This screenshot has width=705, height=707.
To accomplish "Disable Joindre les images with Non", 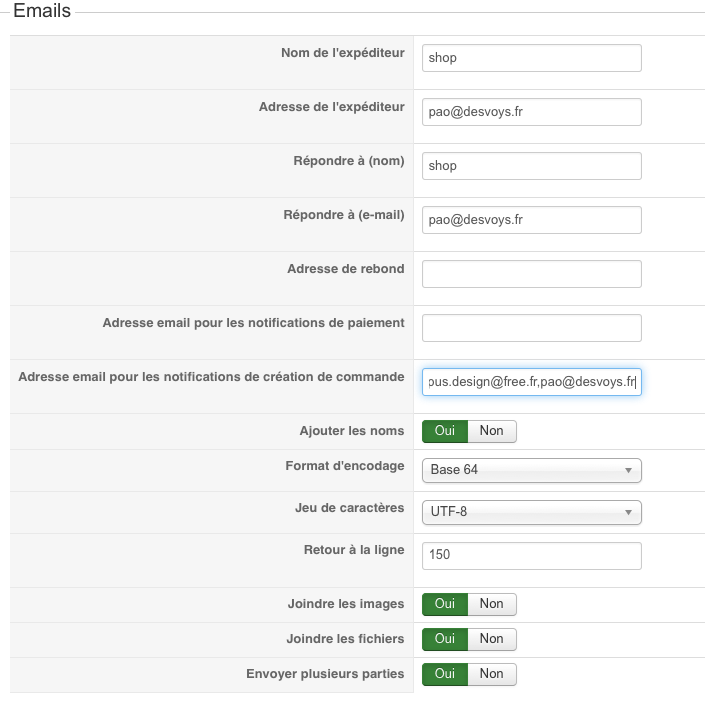I will [x=492, y=604].
